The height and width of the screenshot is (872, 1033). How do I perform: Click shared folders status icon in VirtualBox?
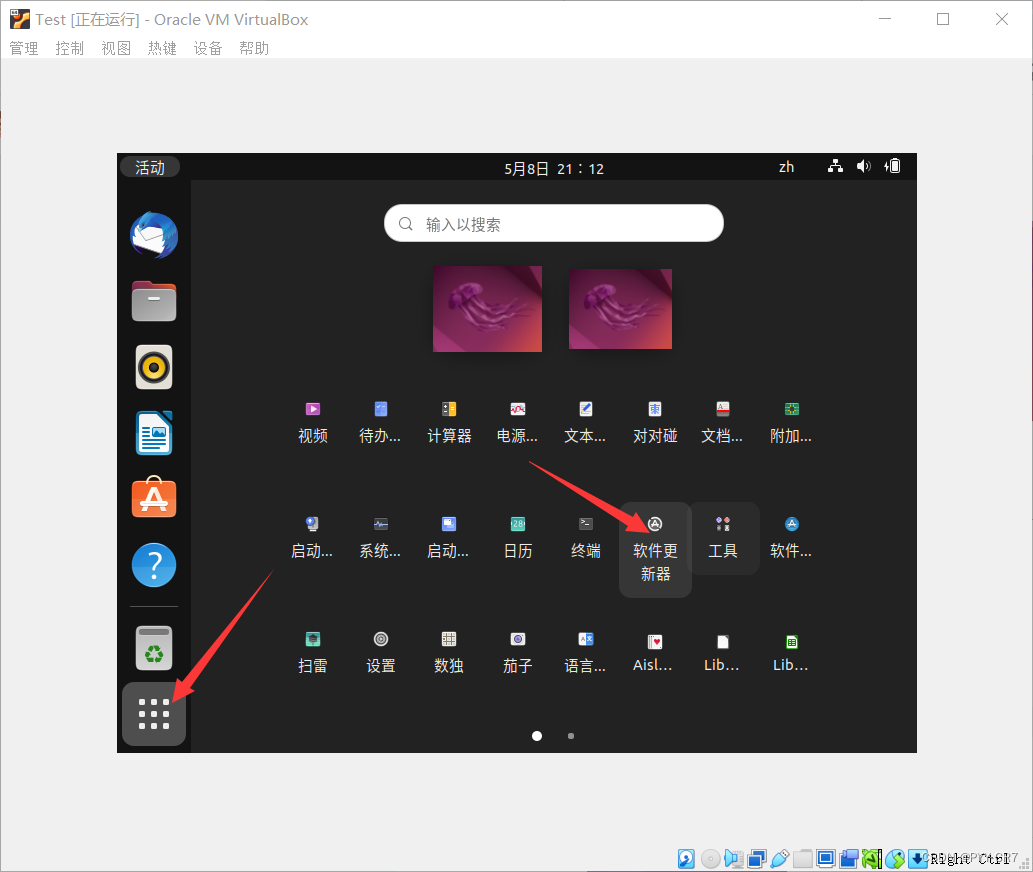802,859
